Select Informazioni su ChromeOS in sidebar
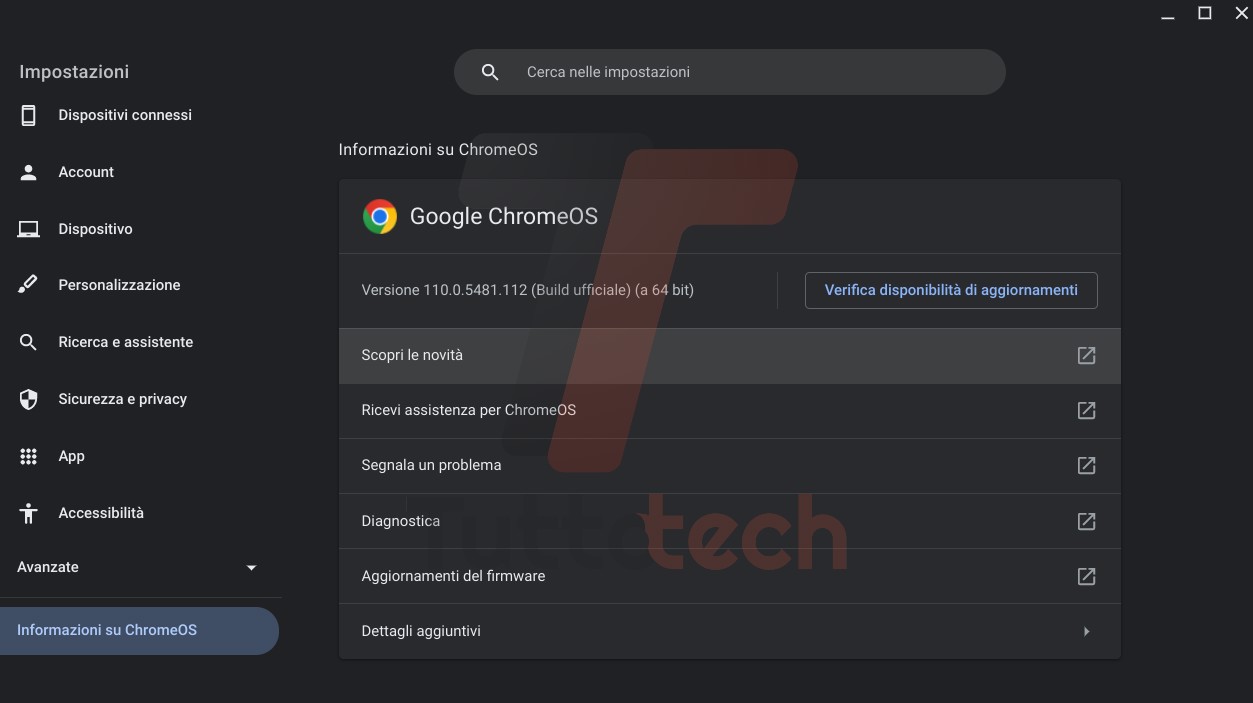 point(107,630)
